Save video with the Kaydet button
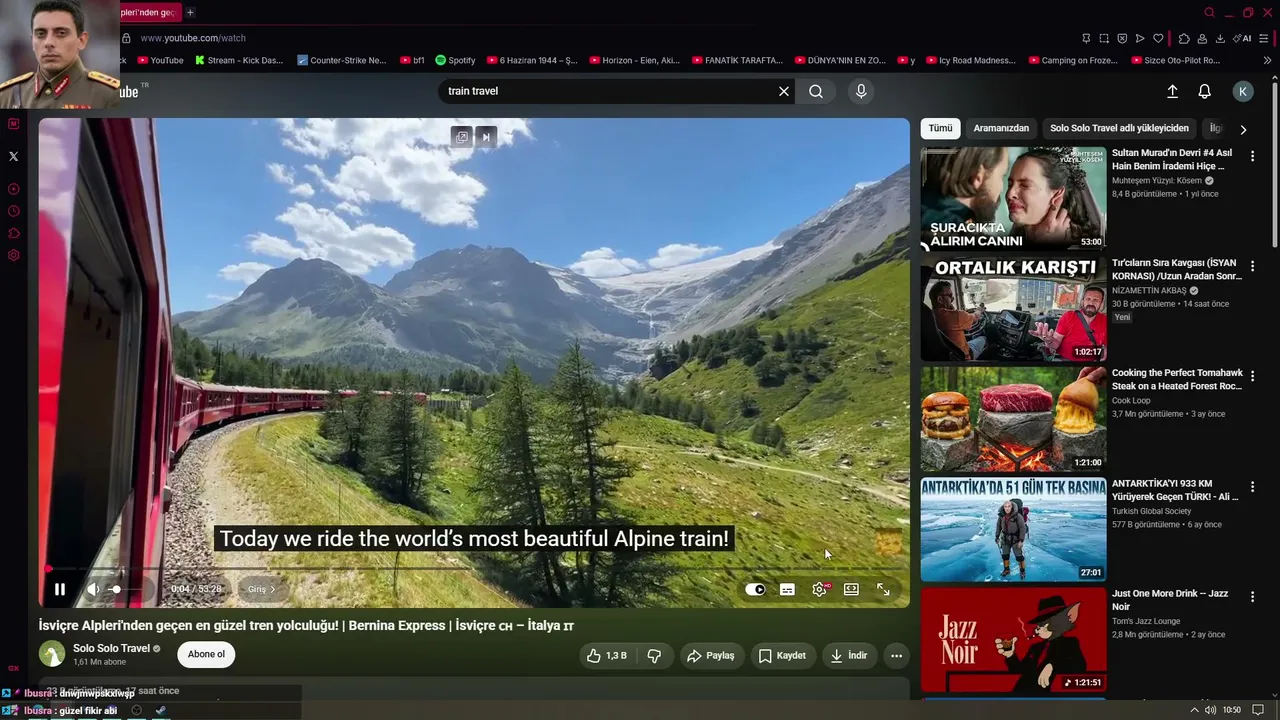Screen dimensions: 1280x720 coord(782,656)
